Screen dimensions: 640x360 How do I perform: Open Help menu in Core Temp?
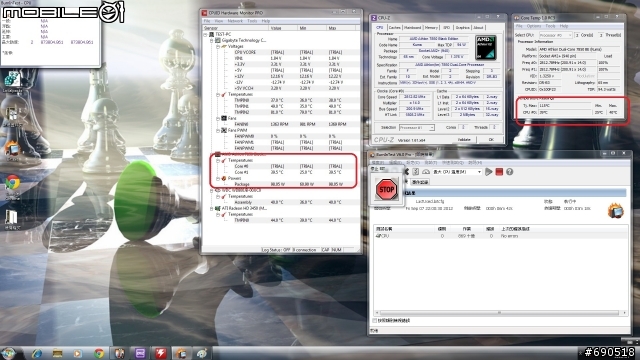coord(564,26)
